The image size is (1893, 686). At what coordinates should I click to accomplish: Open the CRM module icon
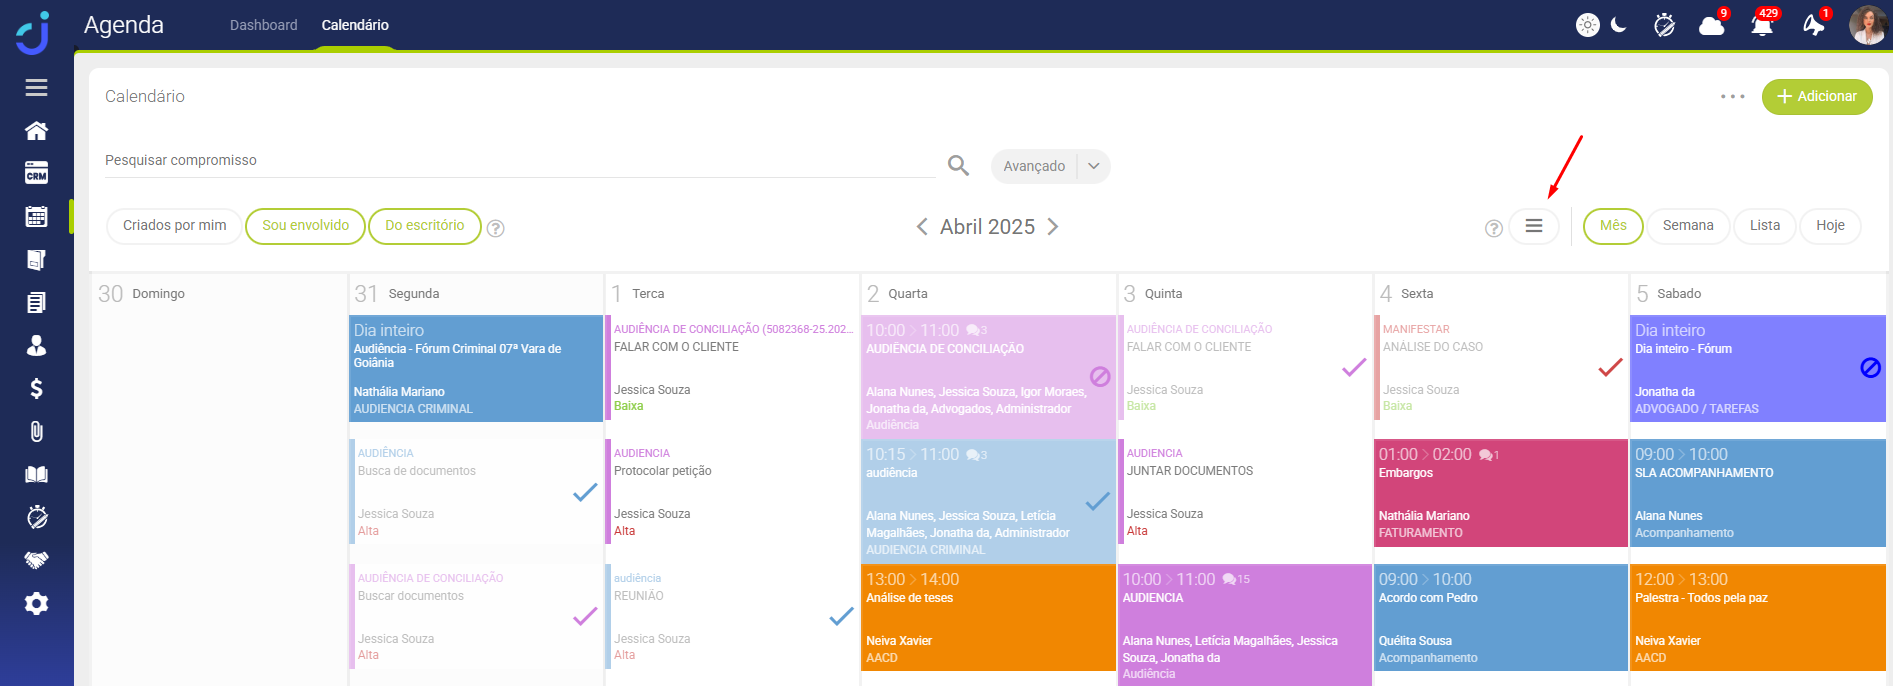click(x=36, y=174)
